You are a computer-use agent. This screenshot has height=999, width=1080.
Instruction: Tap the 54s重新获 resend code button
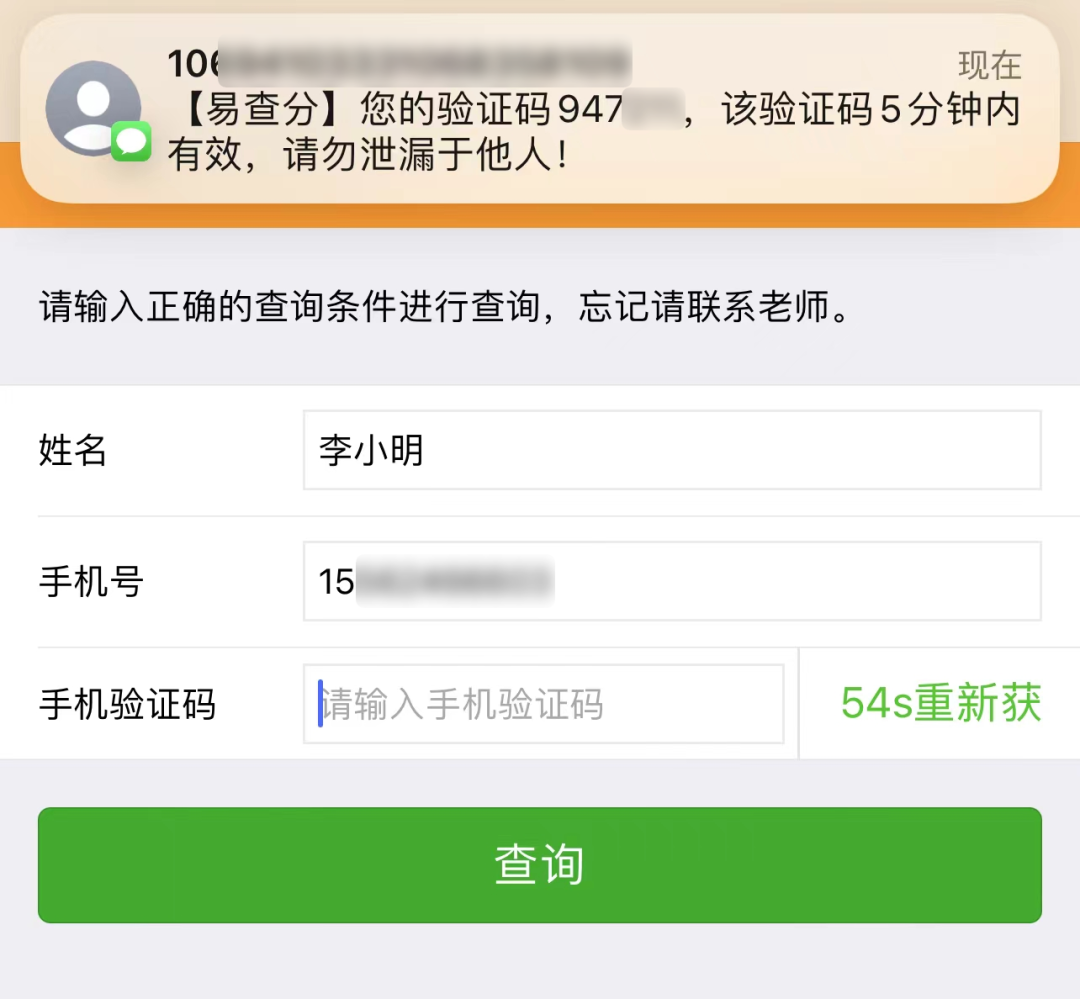[x=940, y=703]
